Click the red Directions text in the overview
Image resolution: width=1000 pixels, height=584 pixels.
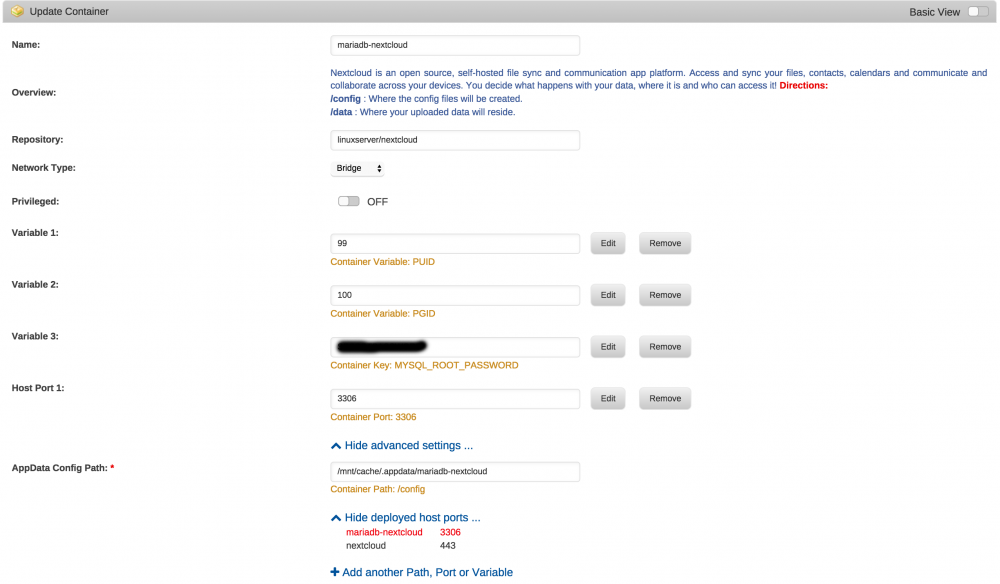point(804,85)
